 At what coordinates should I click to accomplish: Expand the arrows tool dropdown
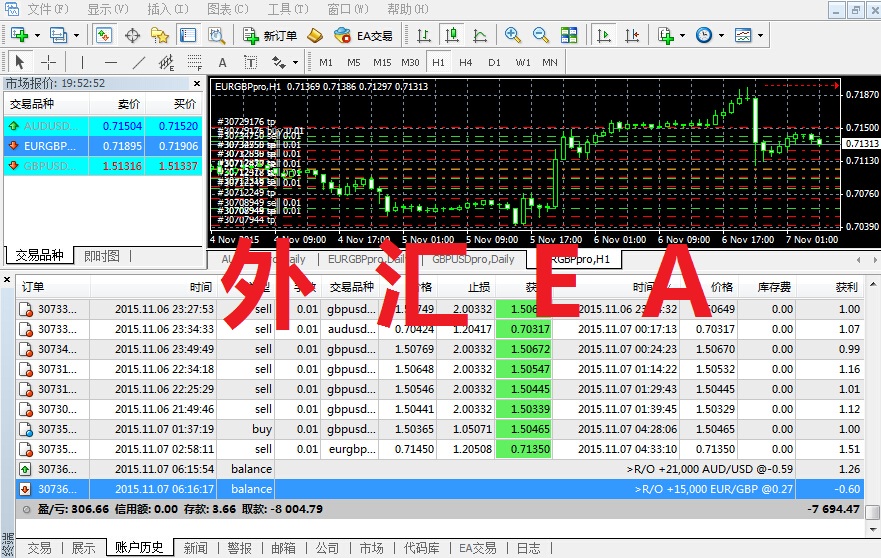tap(295, 62)
